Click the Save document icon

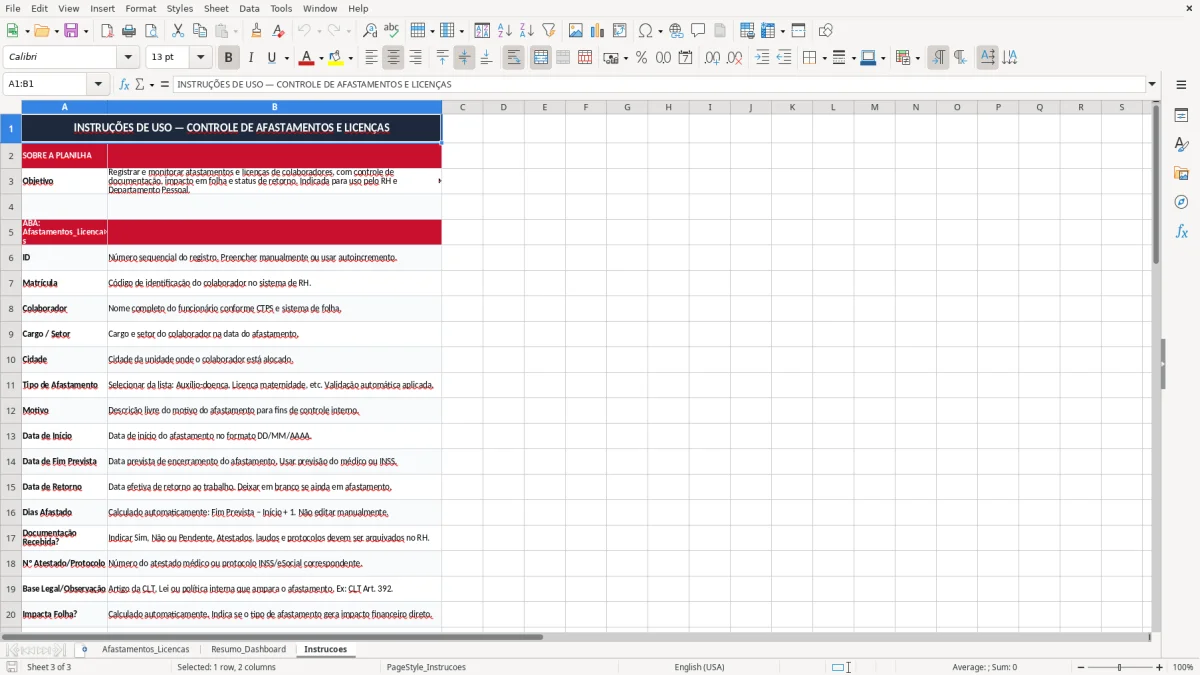click(x=71, y=31)
